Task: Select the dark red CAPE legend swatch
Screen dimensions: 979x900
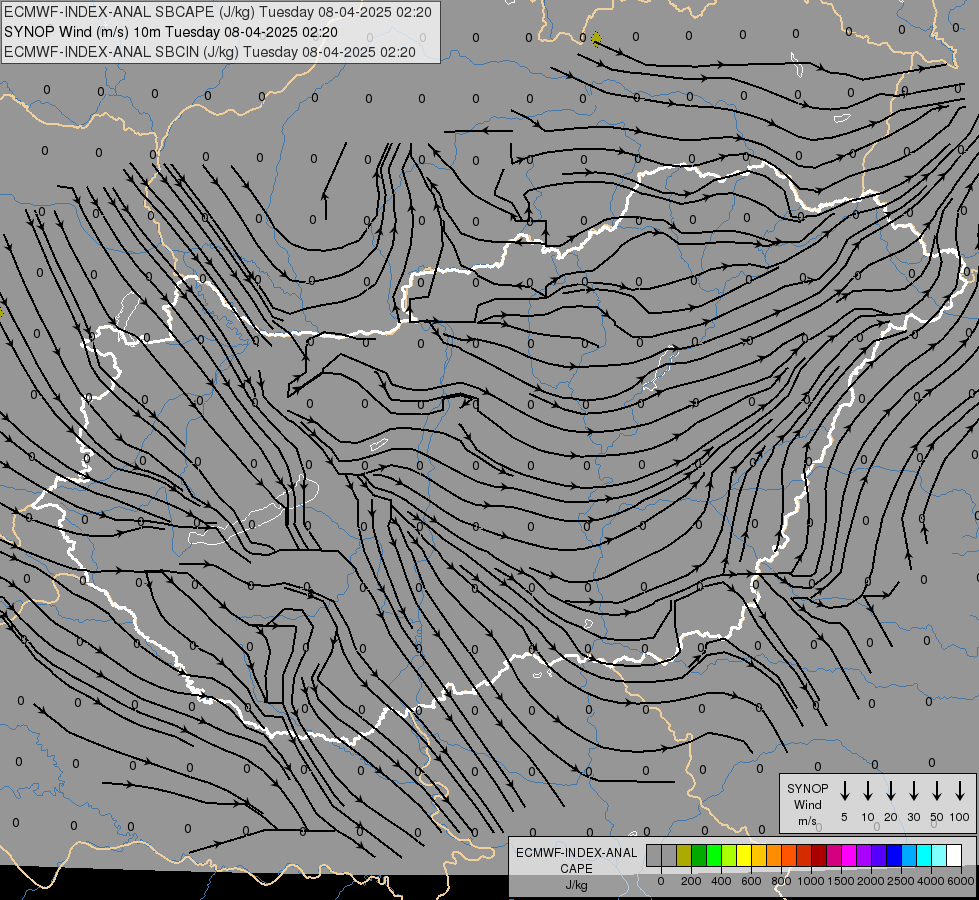Action: [x=819, y=855]
